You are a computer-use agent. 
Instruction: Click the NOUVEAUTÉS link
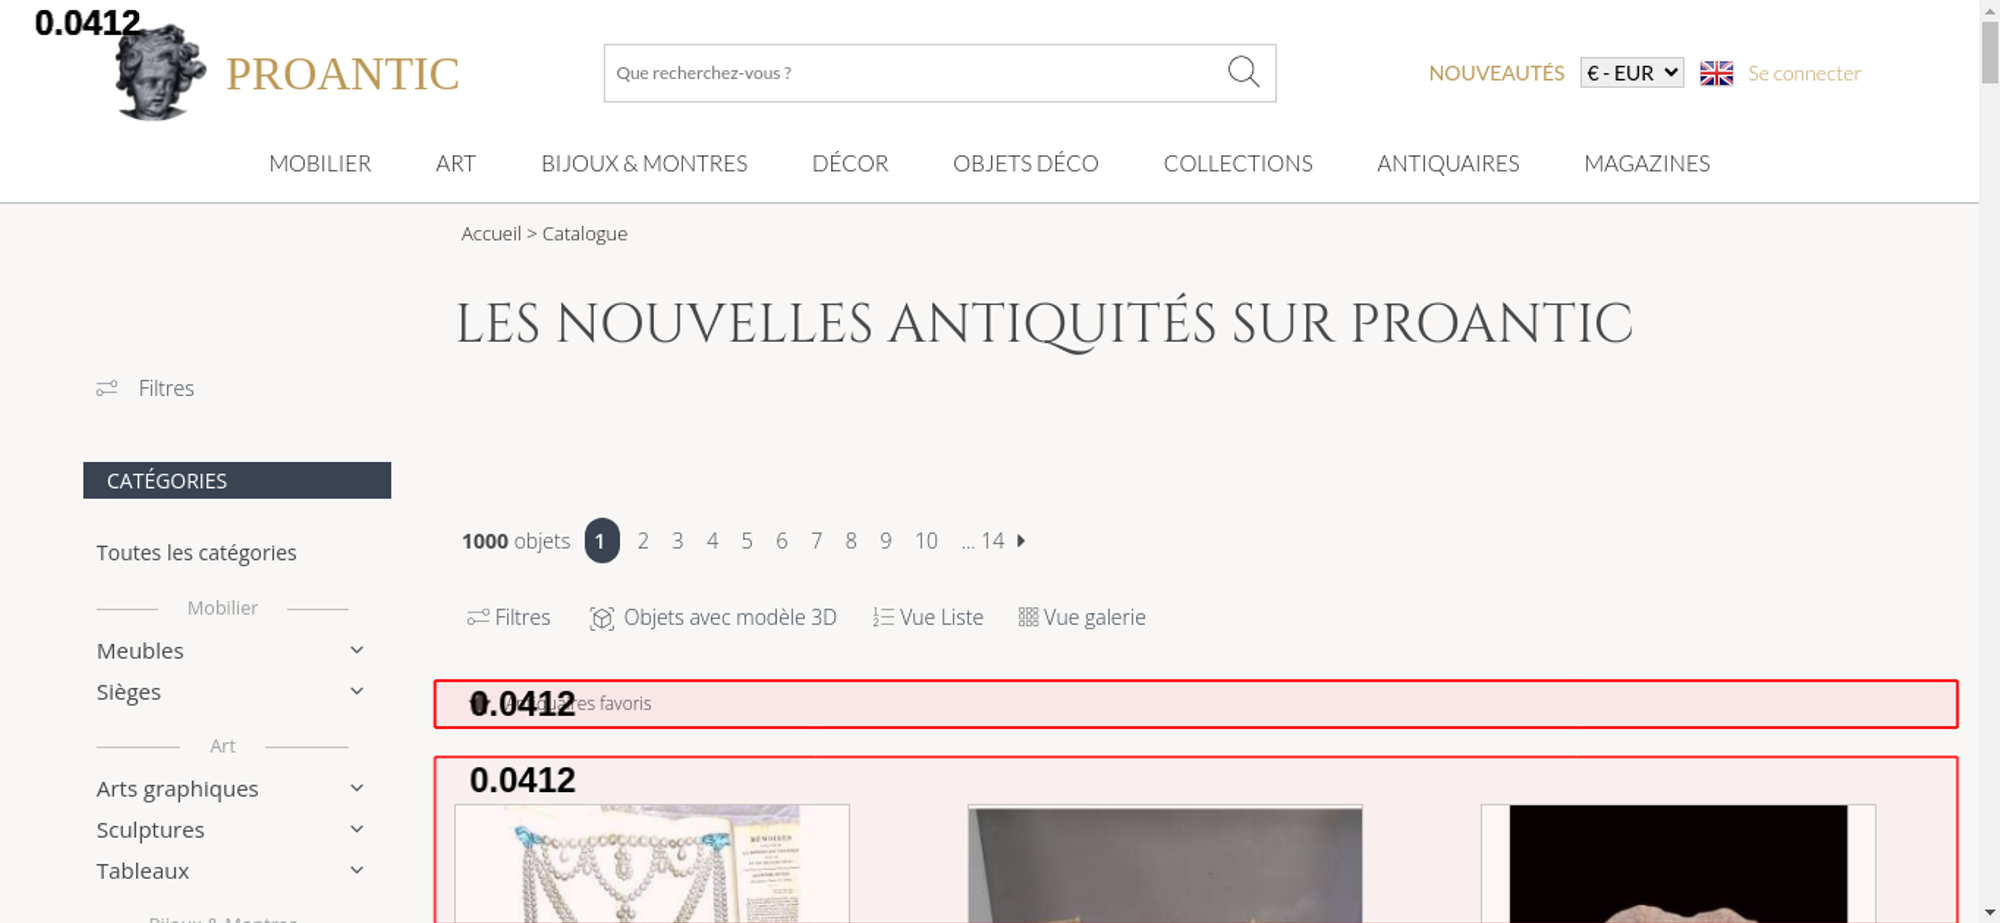point(1496,73)
